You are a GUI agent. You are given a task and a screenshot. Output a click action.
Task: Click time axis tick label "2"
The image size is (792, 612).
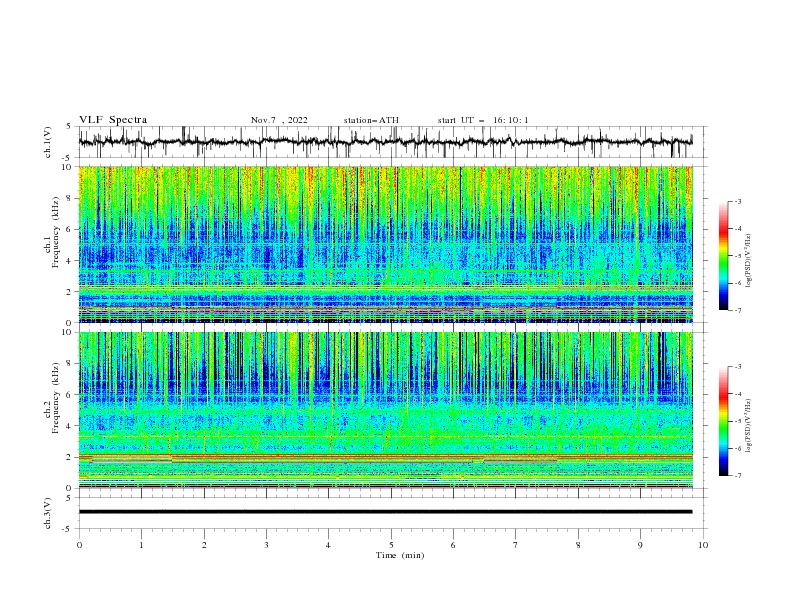pyautogui.click(x=204, y=545)
